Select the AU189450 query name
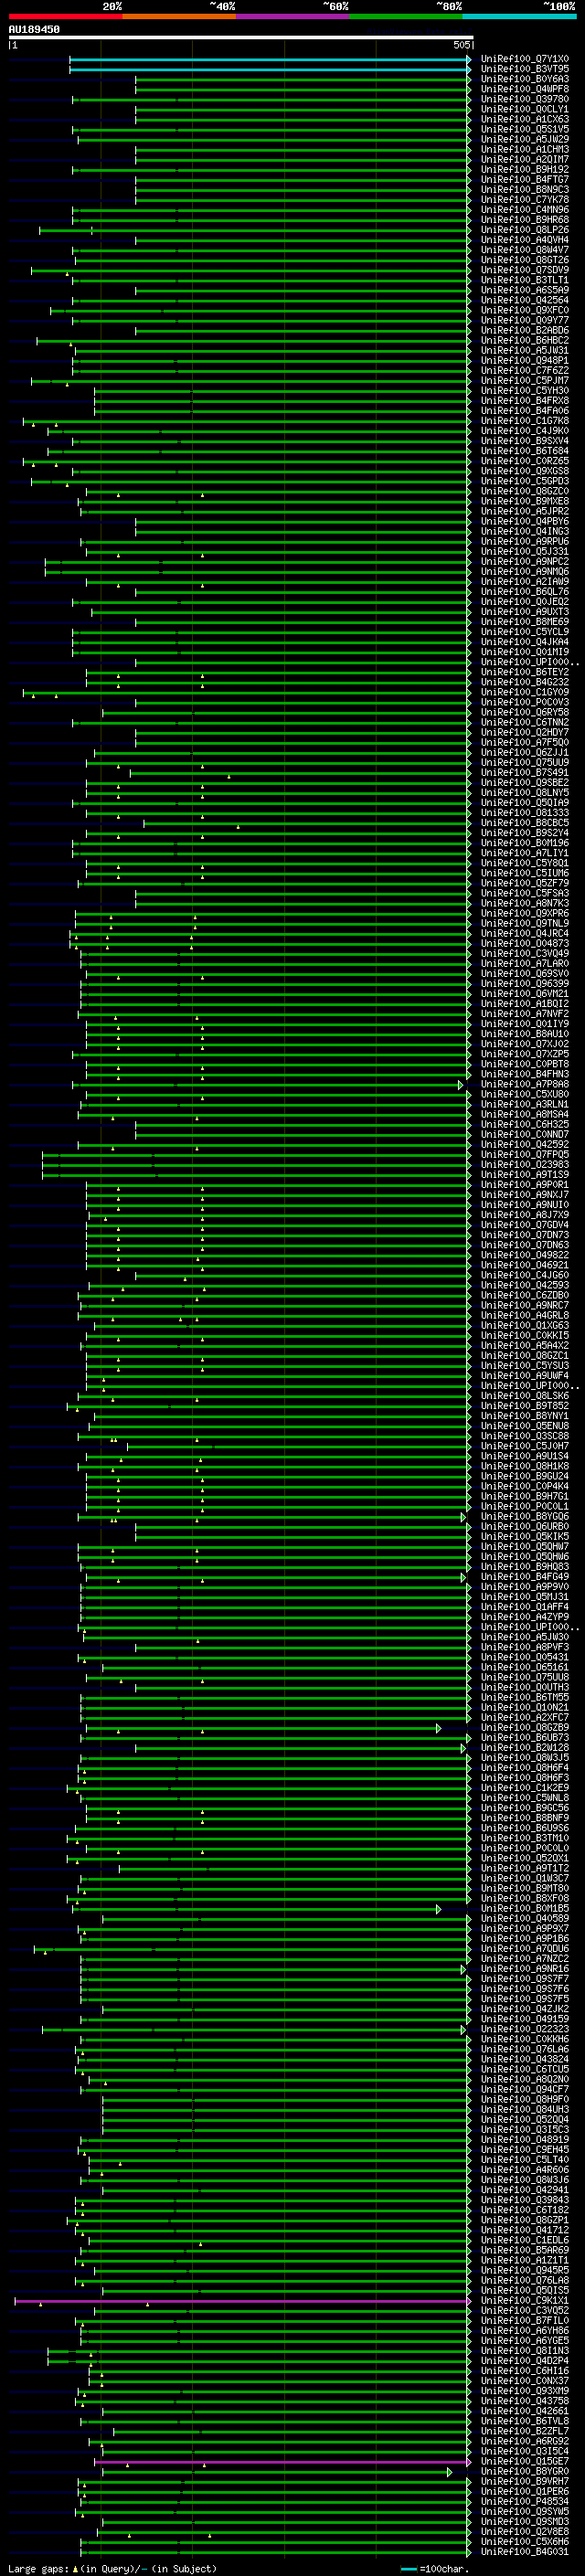The width and height of the screenshot is (585, 2576). [x=34, y=29]
